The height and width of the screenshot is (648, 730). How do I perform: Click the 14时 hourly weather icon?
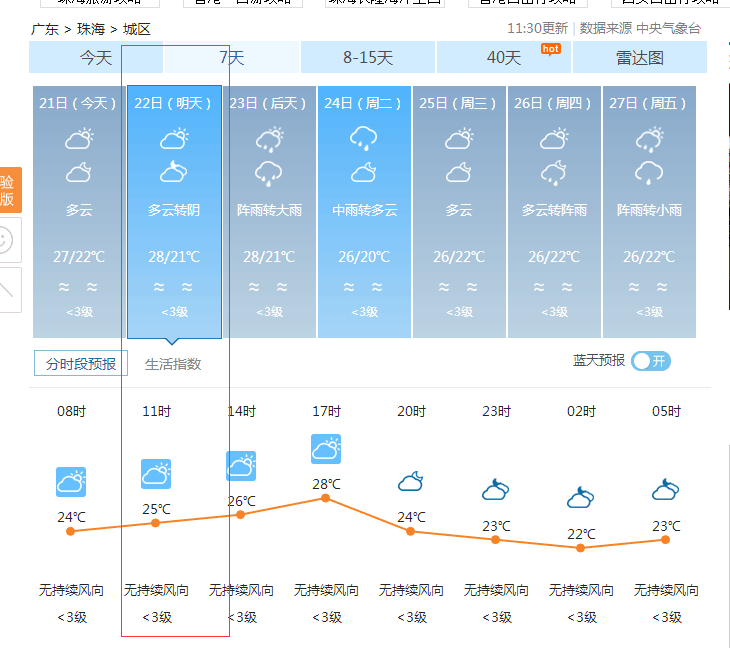click(241, 466)
